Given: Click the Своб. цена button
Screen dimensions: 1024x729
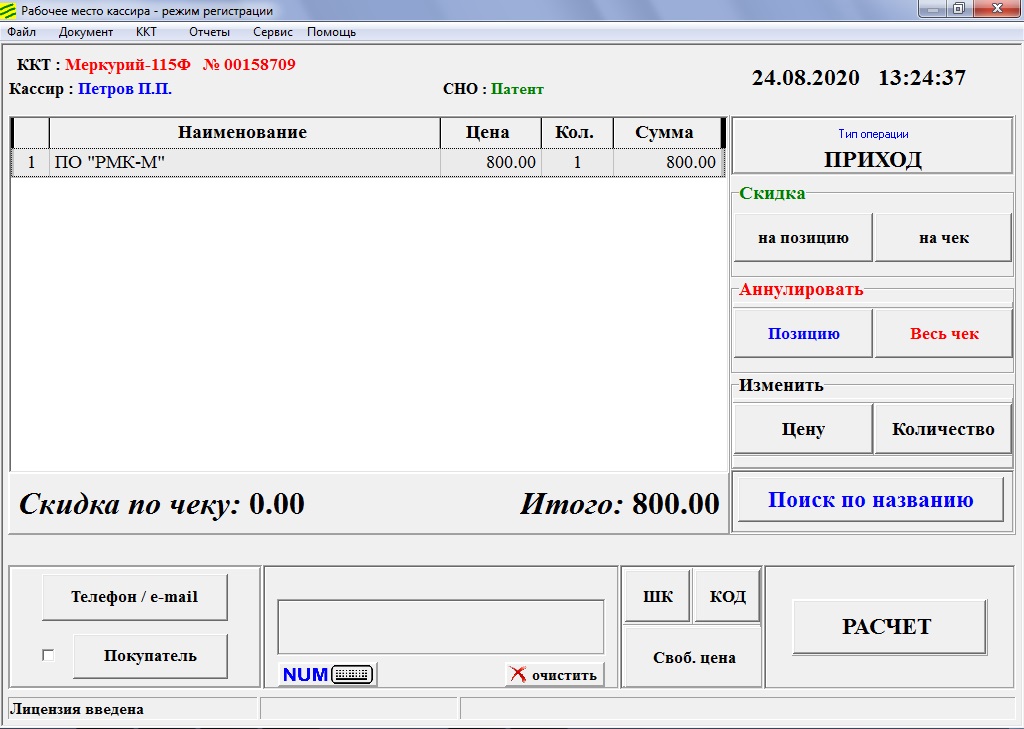Looking at the screenshot, I should click(x=693, y=657).
